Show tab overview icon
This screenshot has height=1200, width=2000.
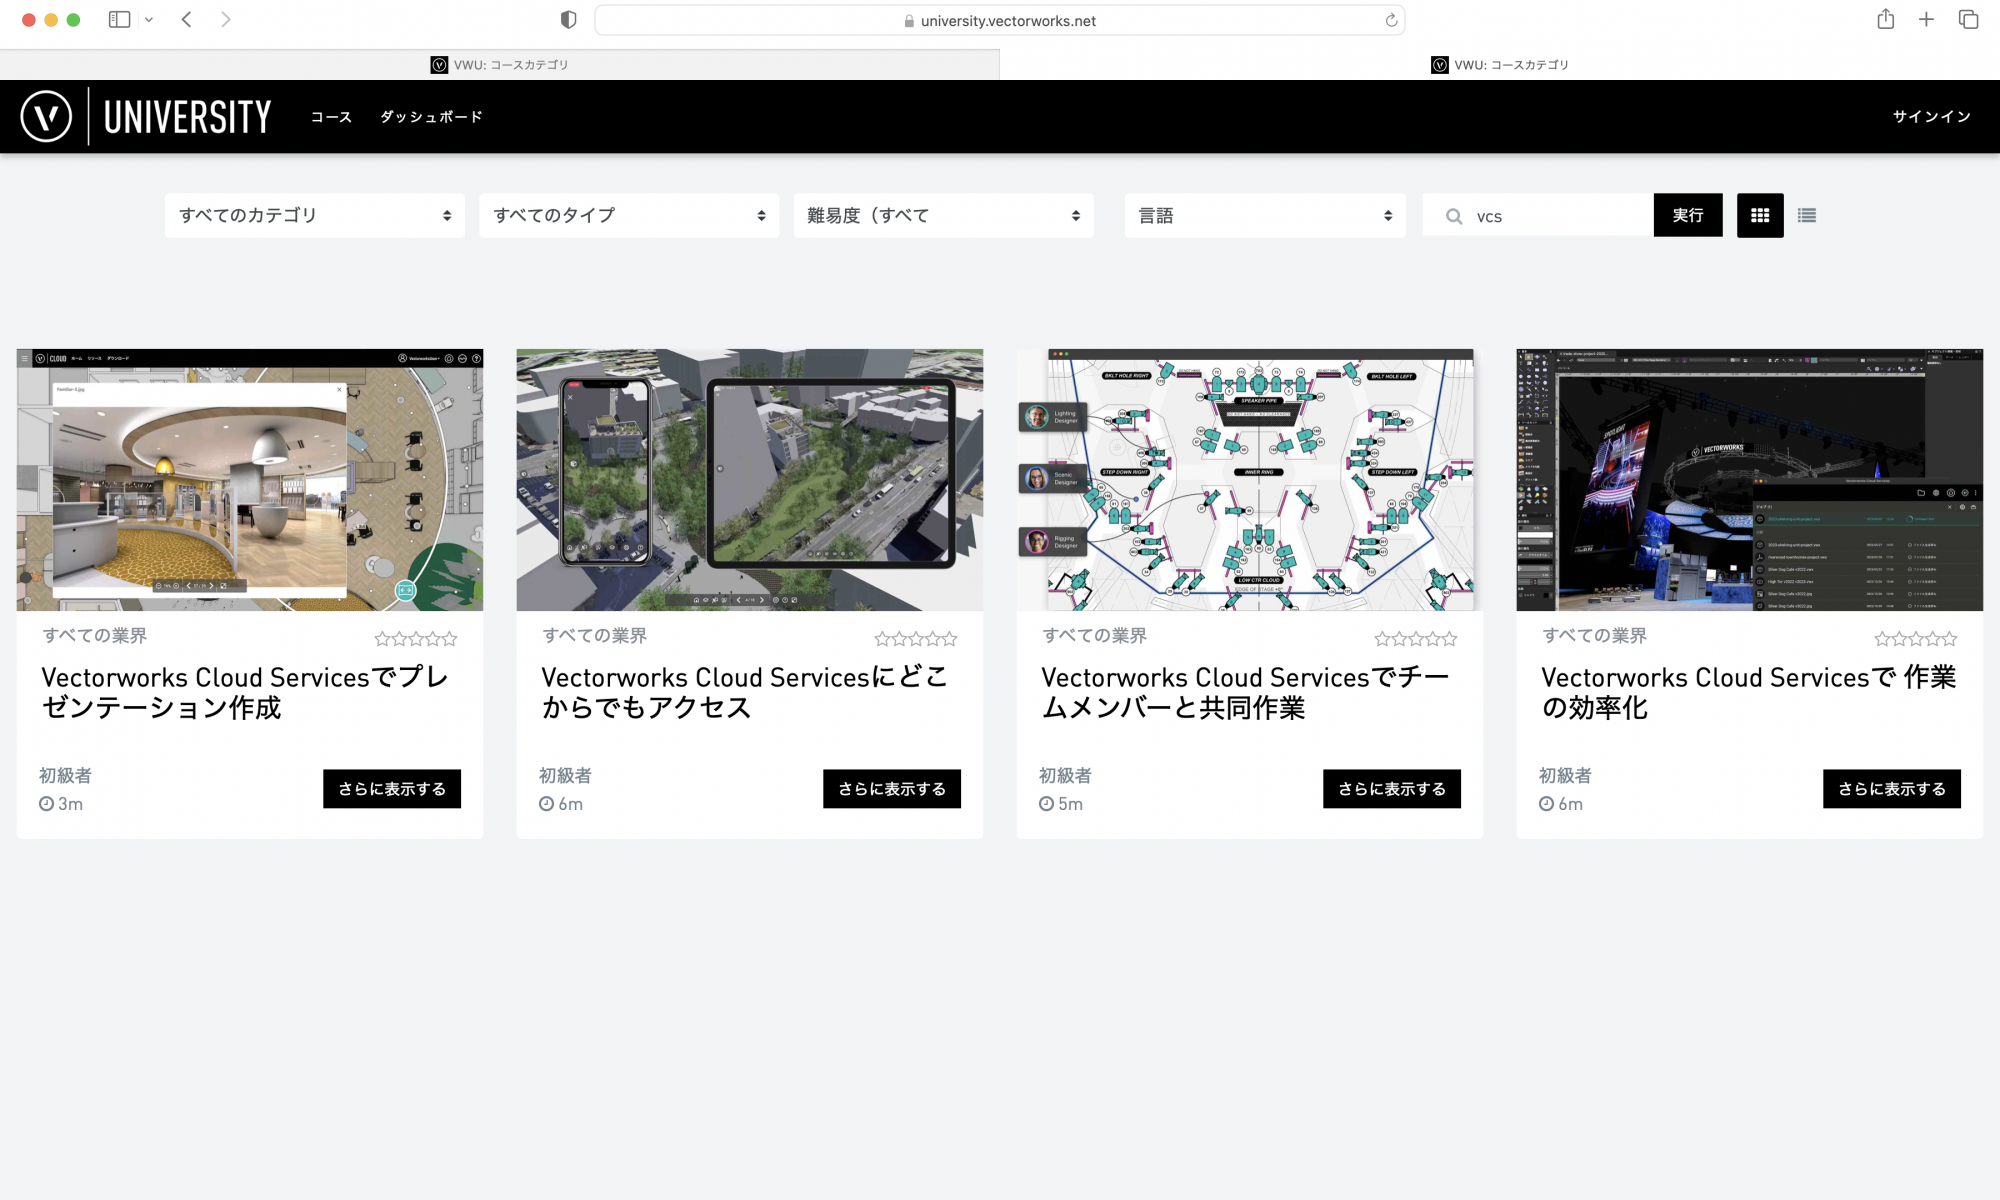[x=1968, y=19]
